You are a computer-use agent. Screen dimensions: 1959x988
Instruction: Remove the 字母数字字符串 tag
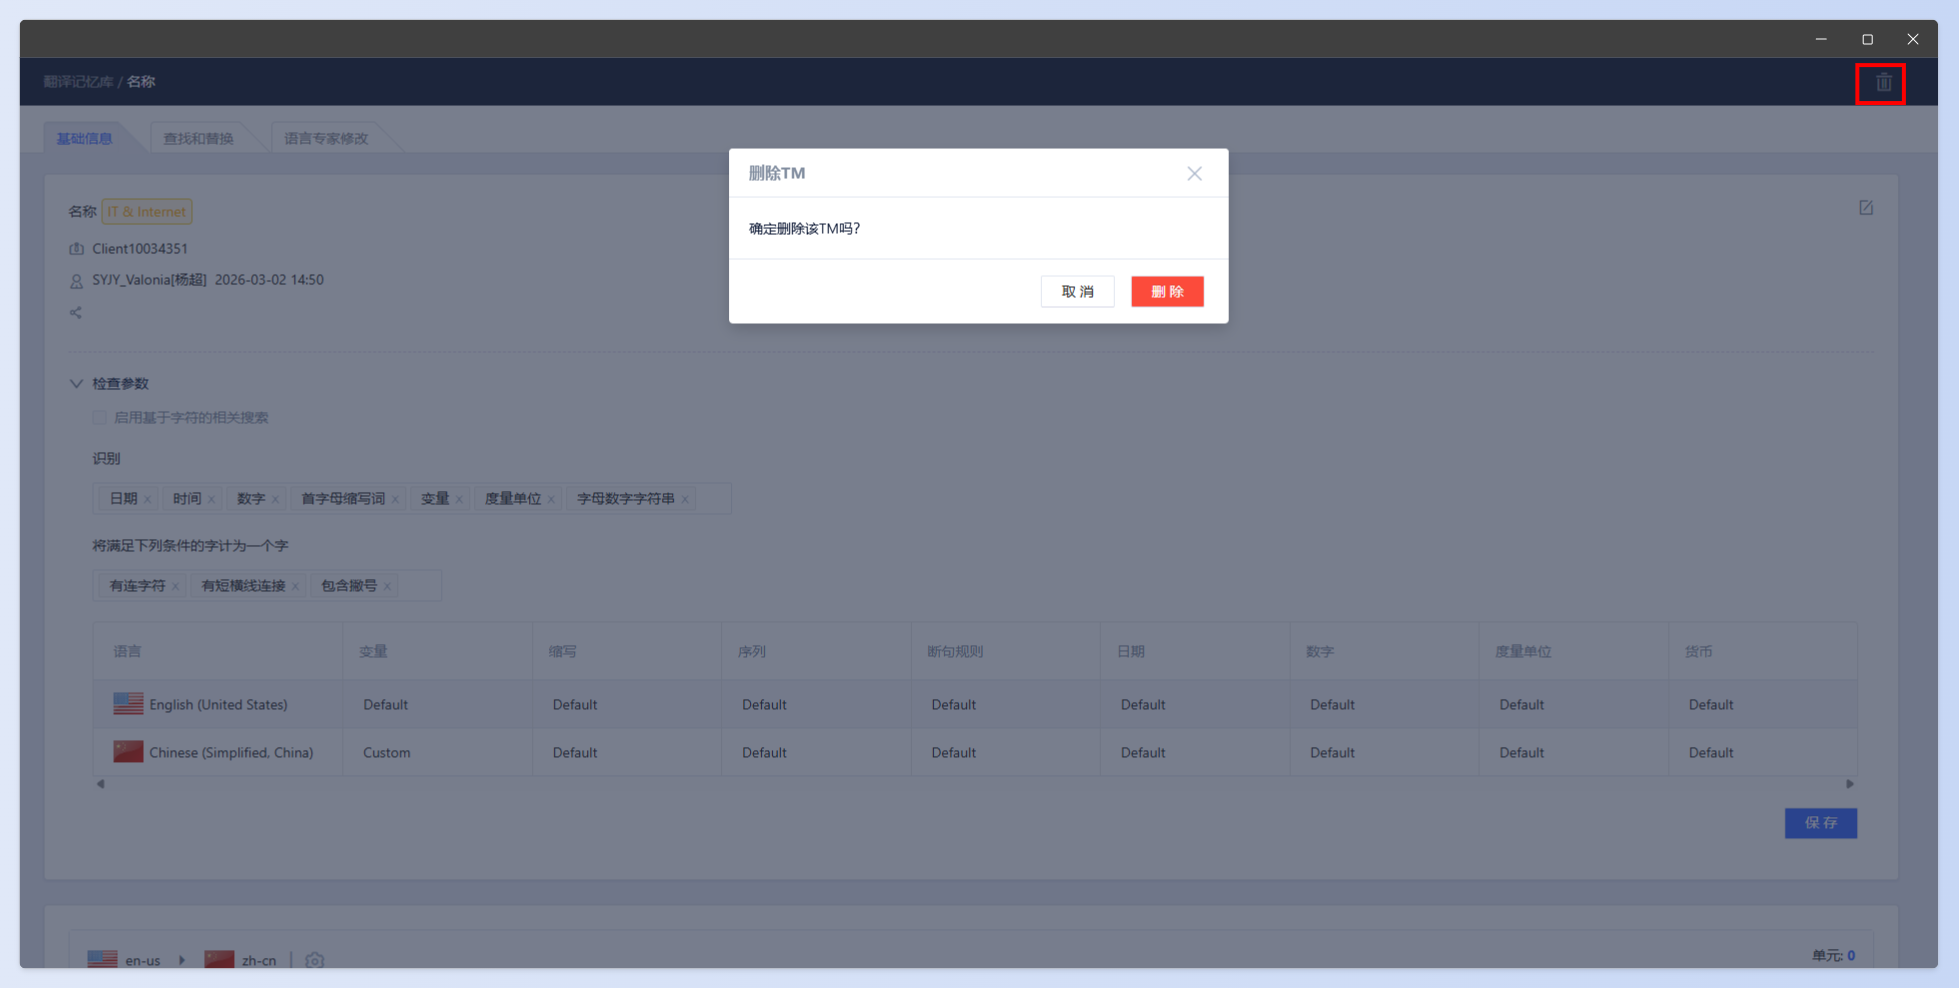(685, 499)
